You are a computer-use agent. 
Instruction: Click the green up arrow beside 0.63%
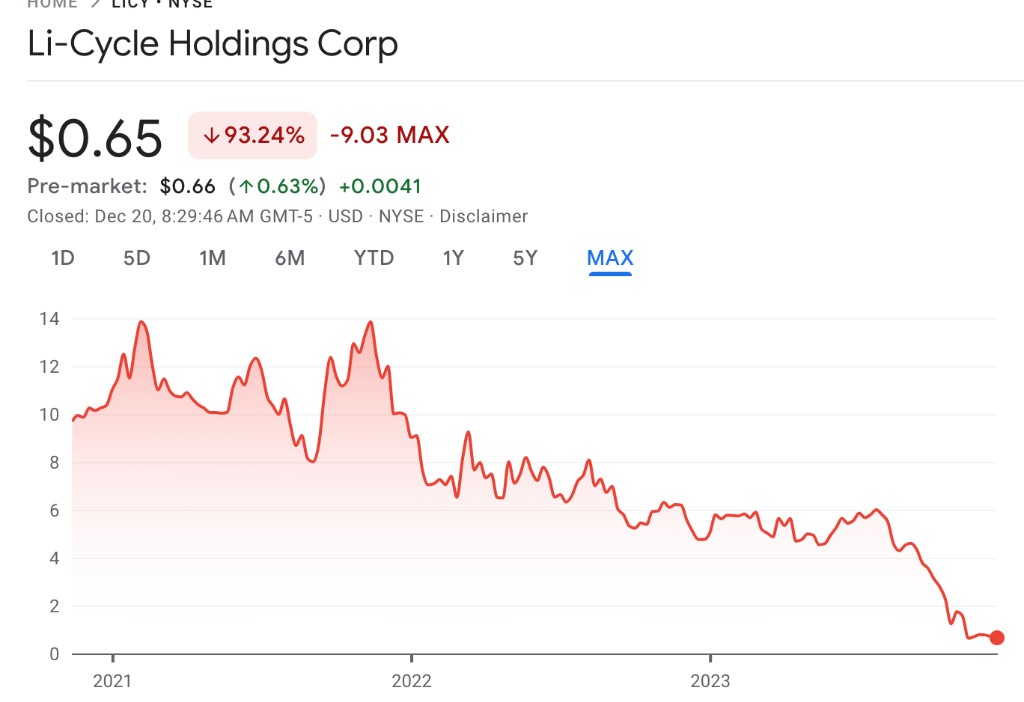(x=245, y=186)
